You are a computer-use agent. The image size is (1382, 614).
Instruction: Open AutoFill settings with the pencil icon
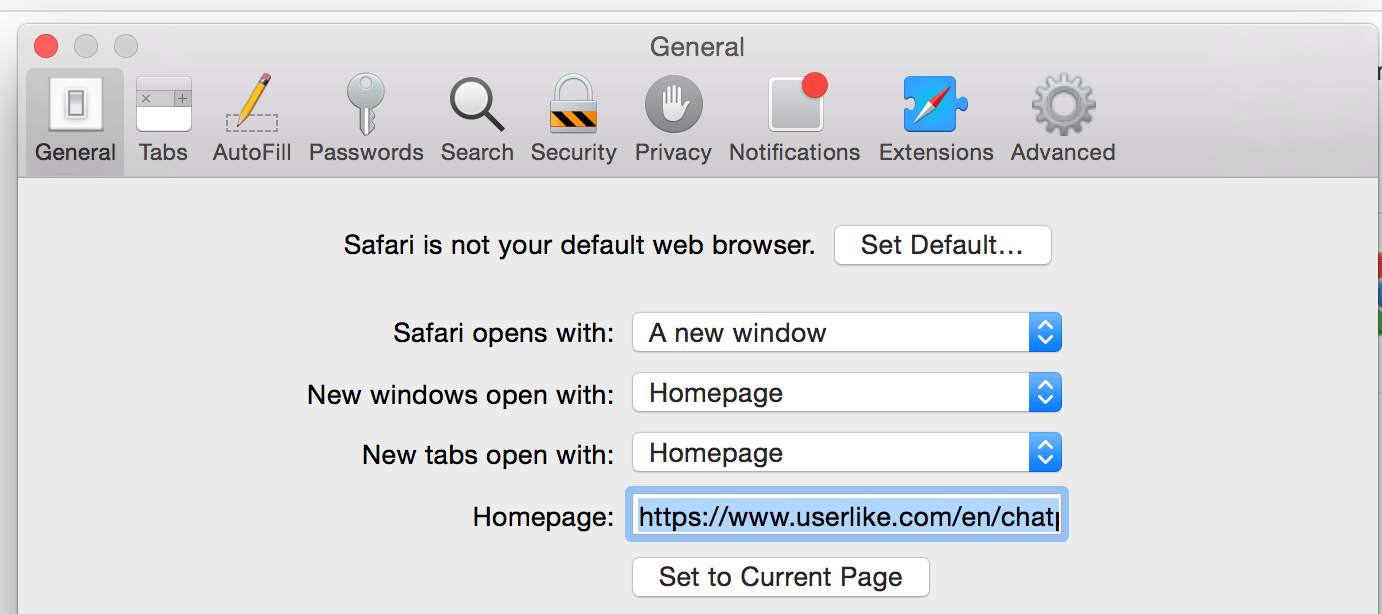(252, 120)
